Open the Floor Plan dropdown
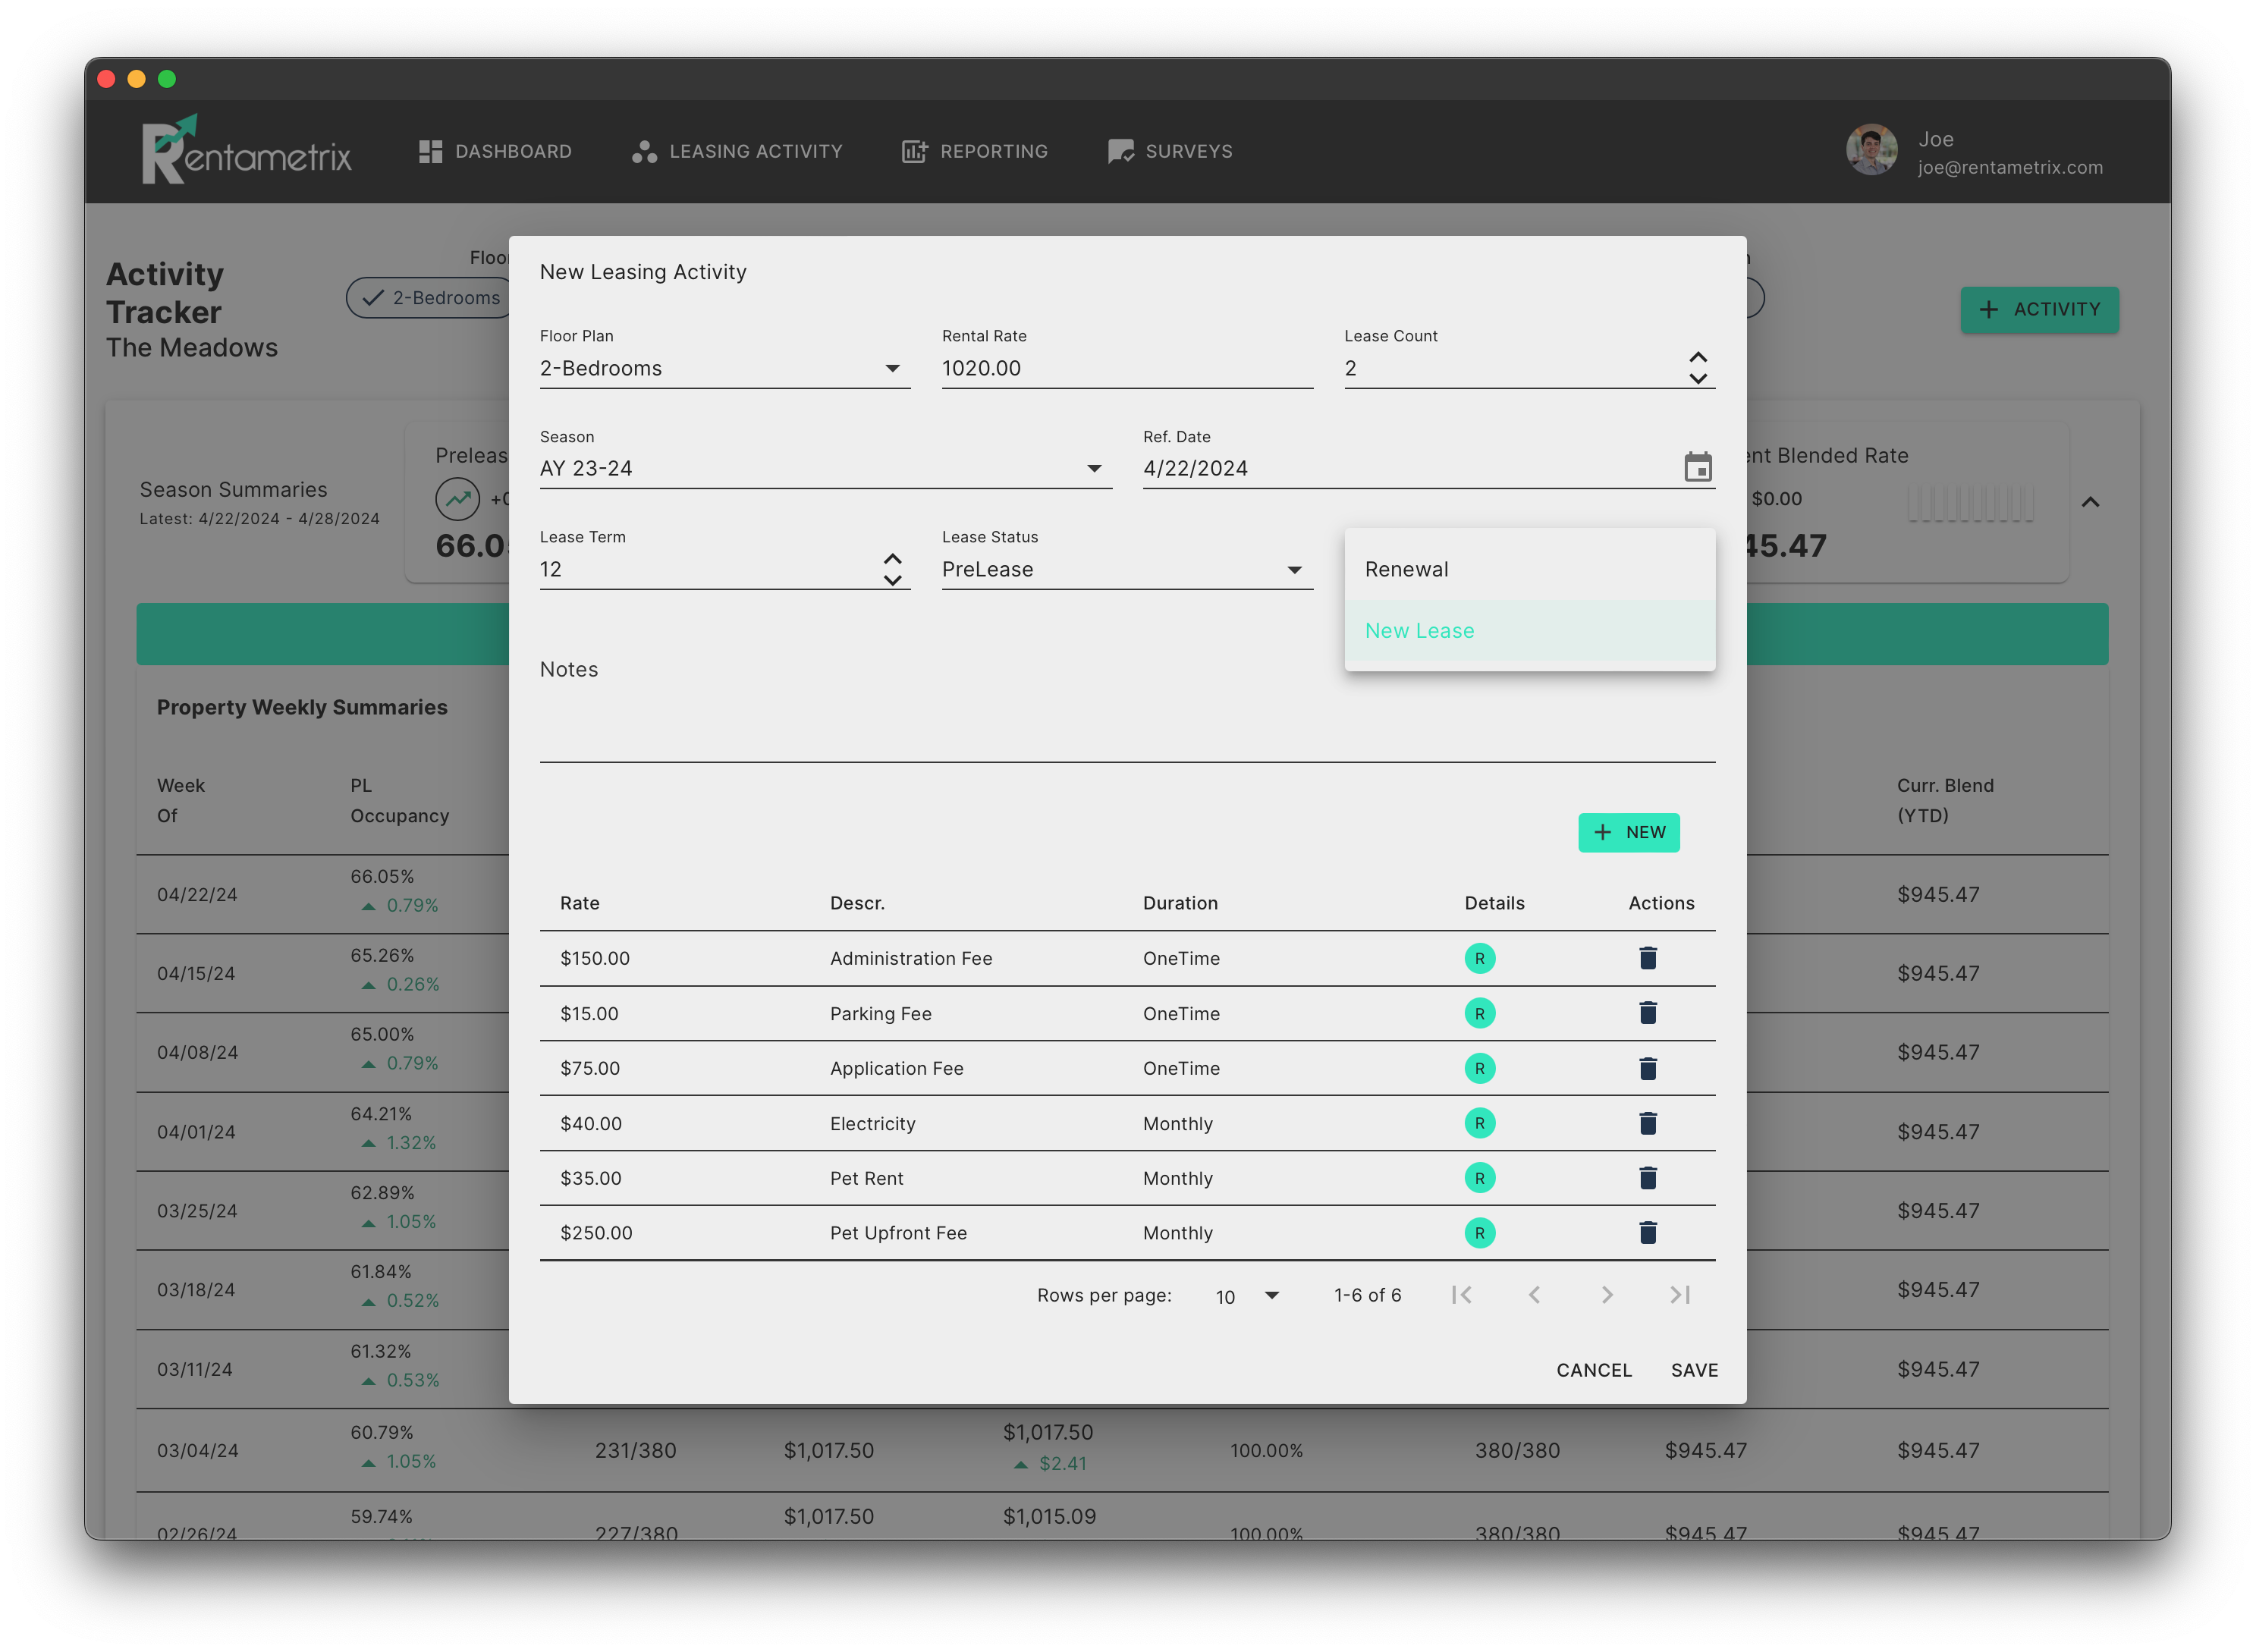The width and height of the screenshot is (2256, 1652). pyautogui.click(x=724, y=368)
